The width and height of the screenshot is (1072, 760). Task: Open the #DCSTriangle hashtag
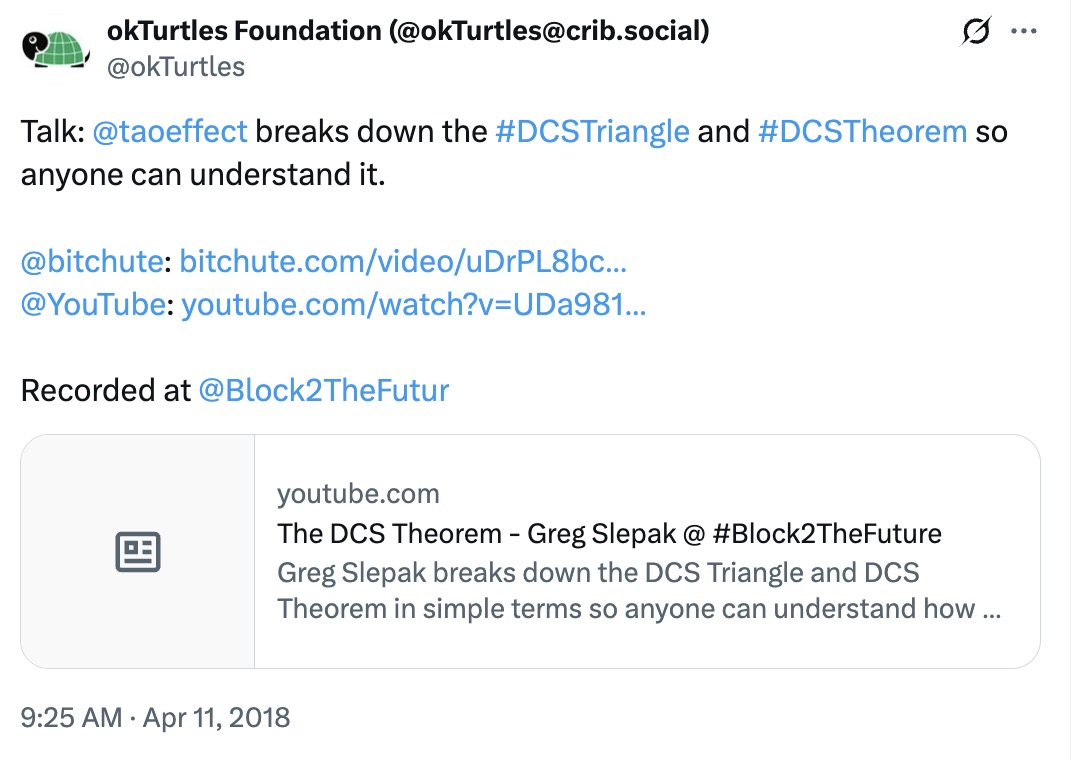coord(592,131)
